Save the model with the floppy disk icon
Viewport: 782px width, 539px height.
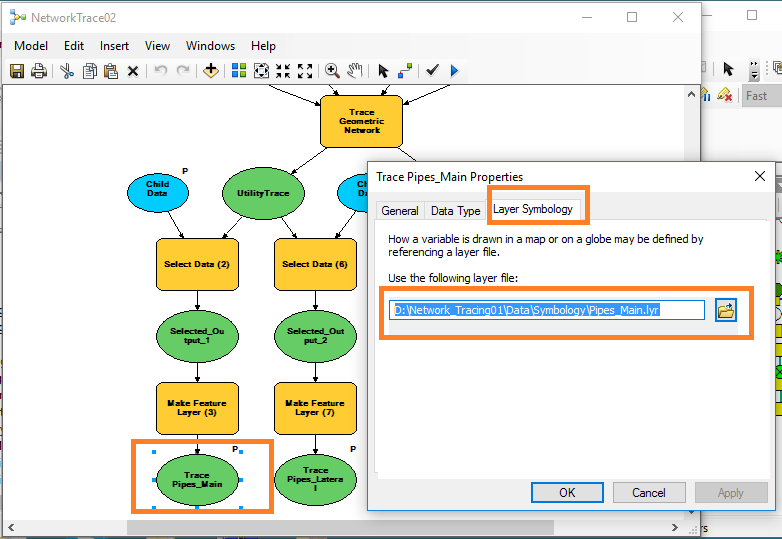(17, 71)
